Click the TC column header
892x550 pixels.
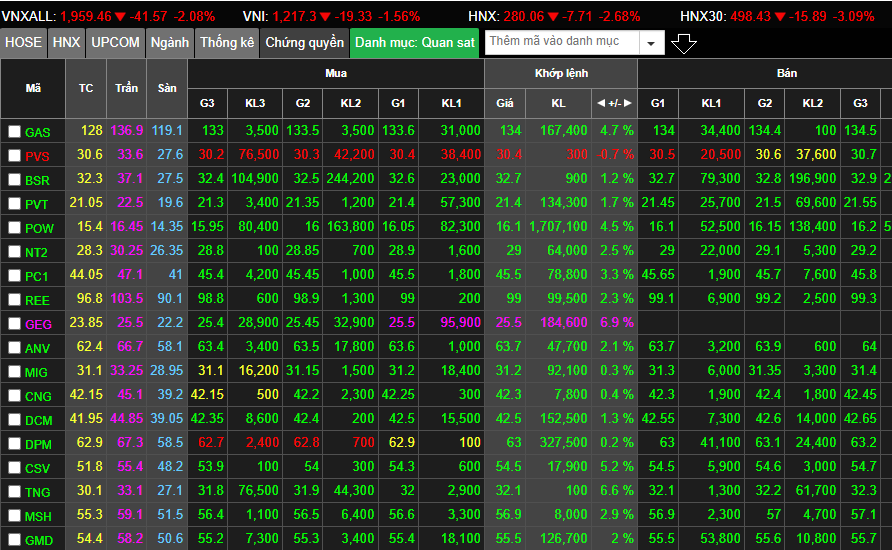point(86,88)
